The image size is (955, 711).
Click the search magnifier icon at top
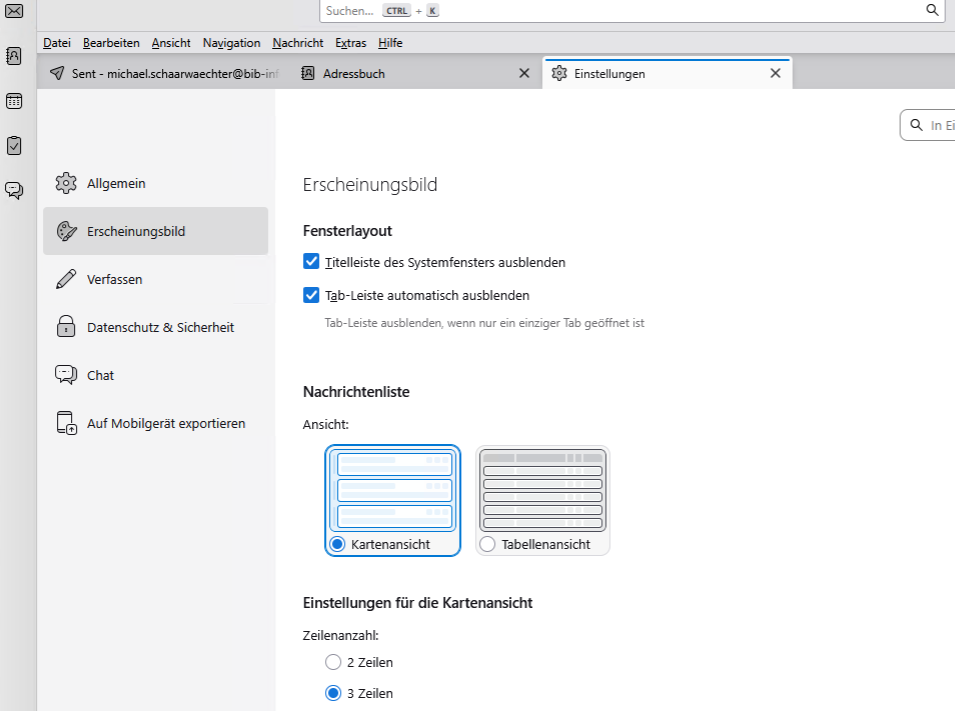point(932,10)
